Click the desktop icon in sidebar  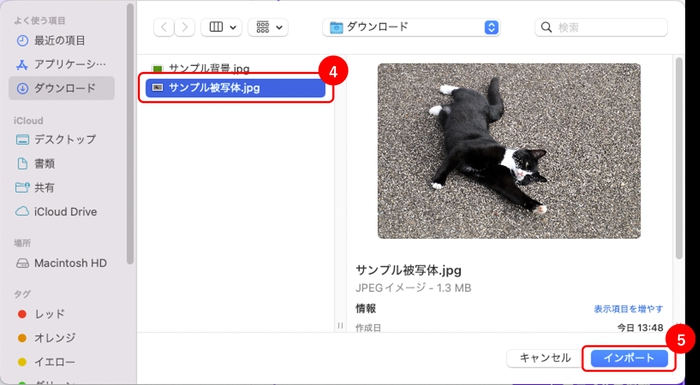coord(22,140)
